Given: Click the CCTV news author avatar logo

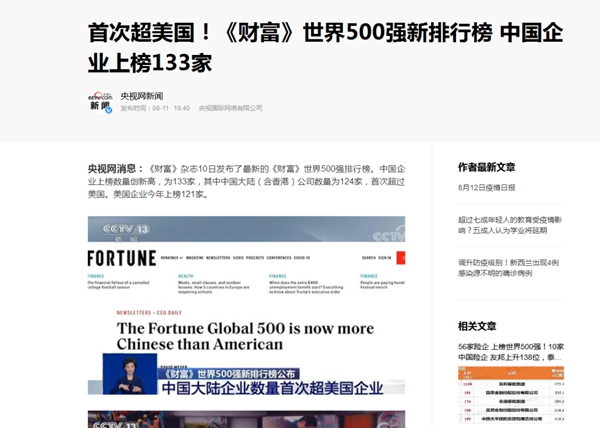Looking at the screenshot, I should tap(100, 102).
